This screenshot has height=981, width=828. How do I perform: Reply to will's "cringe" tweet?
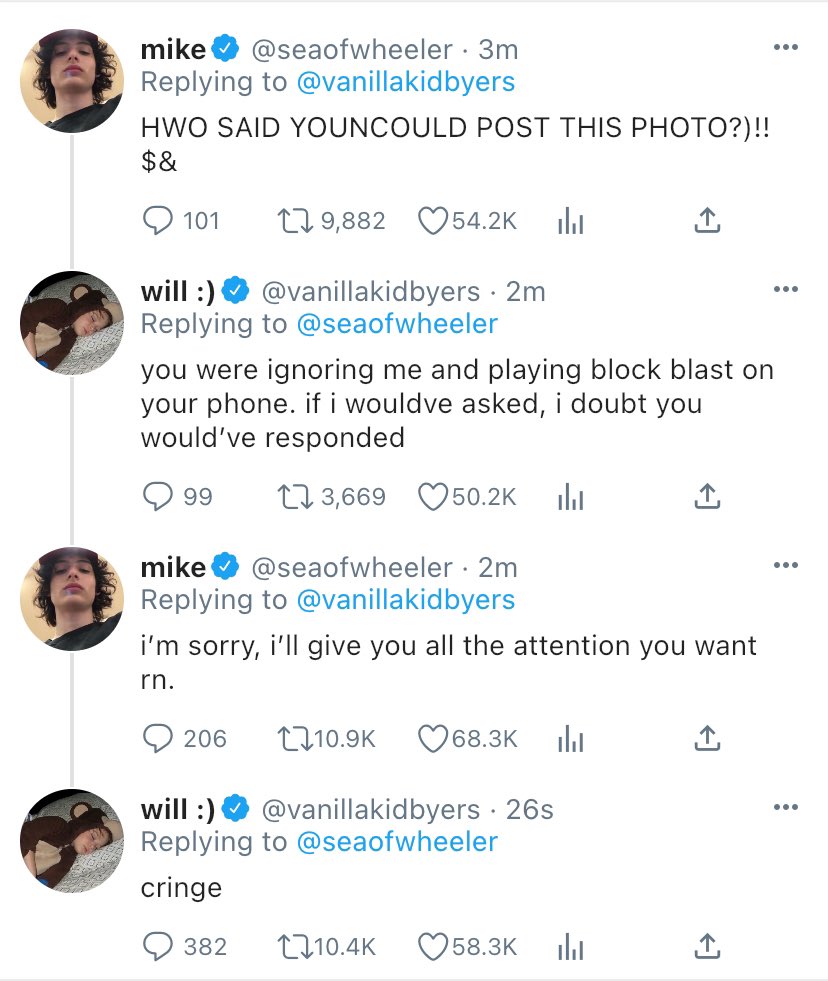155,946
